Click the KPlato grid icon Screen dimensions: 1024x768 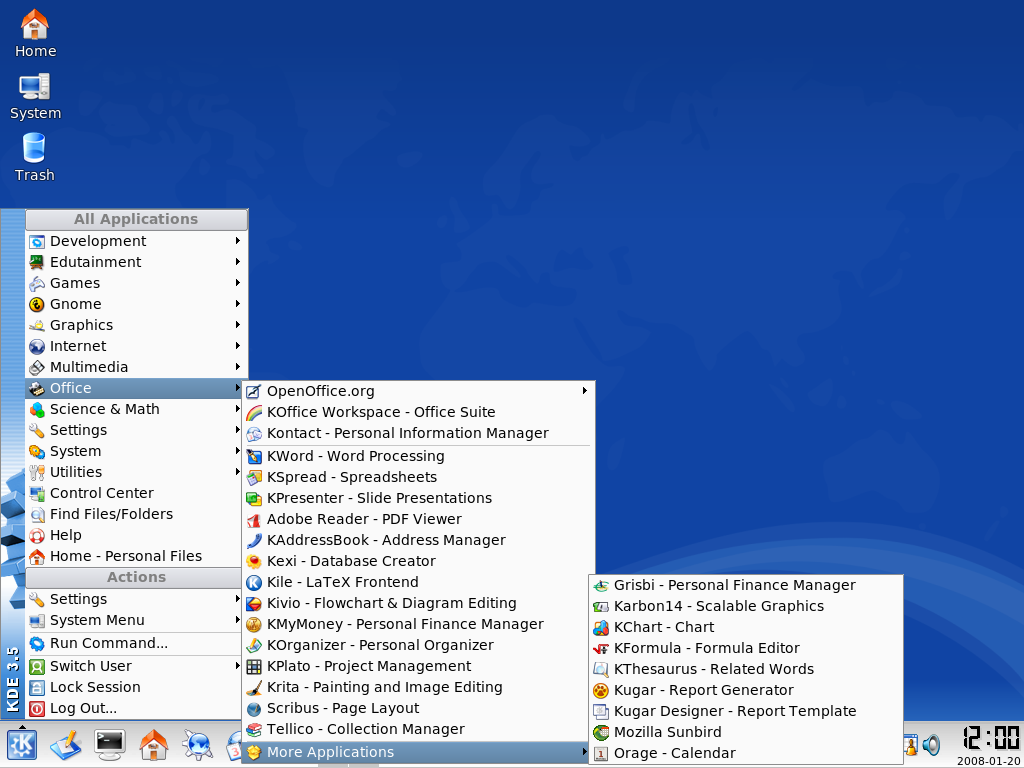click(254, 666)
